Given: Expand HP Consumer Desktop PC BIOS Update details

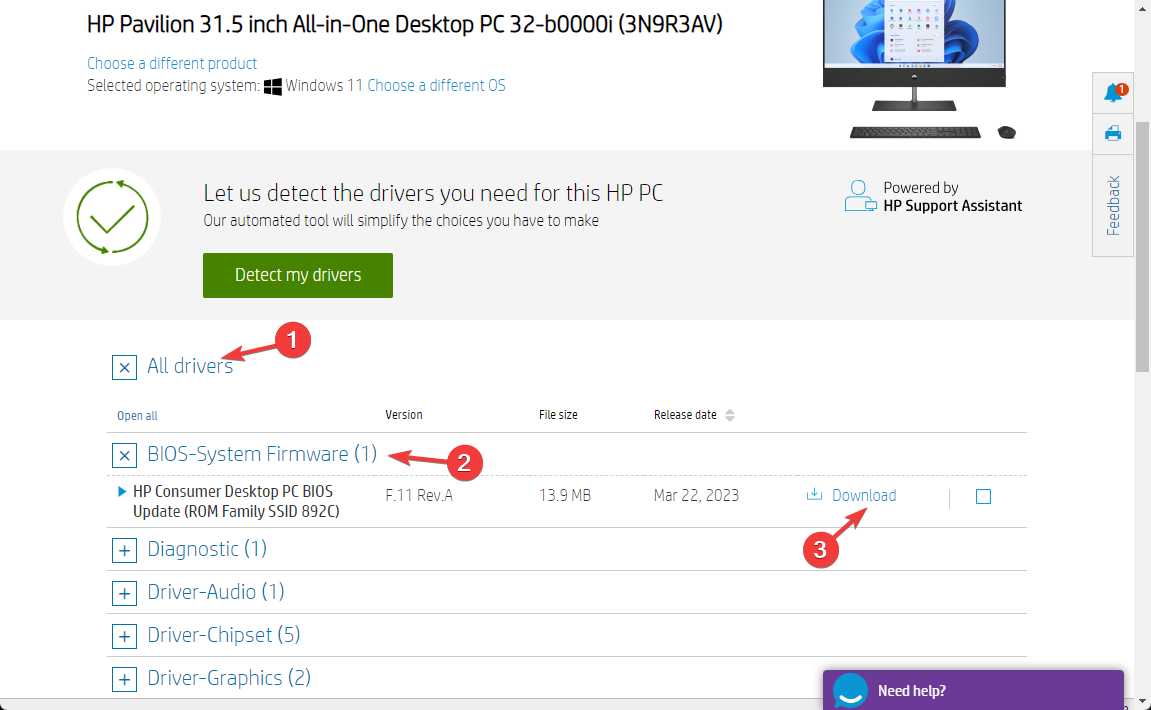Looking at the screenshot, I should coord(122,491).
